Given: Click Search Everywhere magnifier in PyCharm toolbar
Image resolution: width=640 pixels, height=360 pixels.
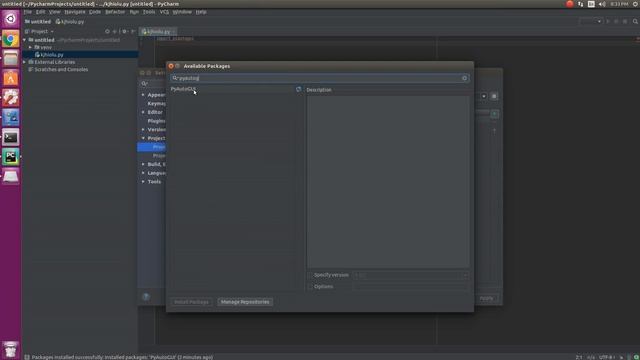Looking at the screenshot, I should point(635,21).
